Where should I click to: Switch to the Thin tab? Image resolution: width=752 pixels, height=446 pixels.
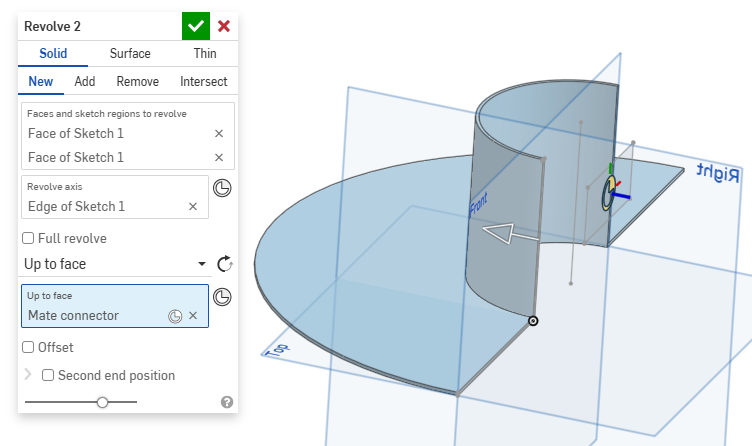pos(204,54)
